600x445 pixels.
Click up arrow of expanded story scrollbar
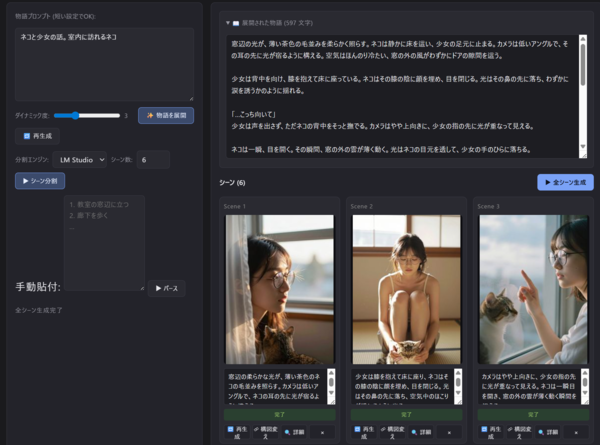583,39
